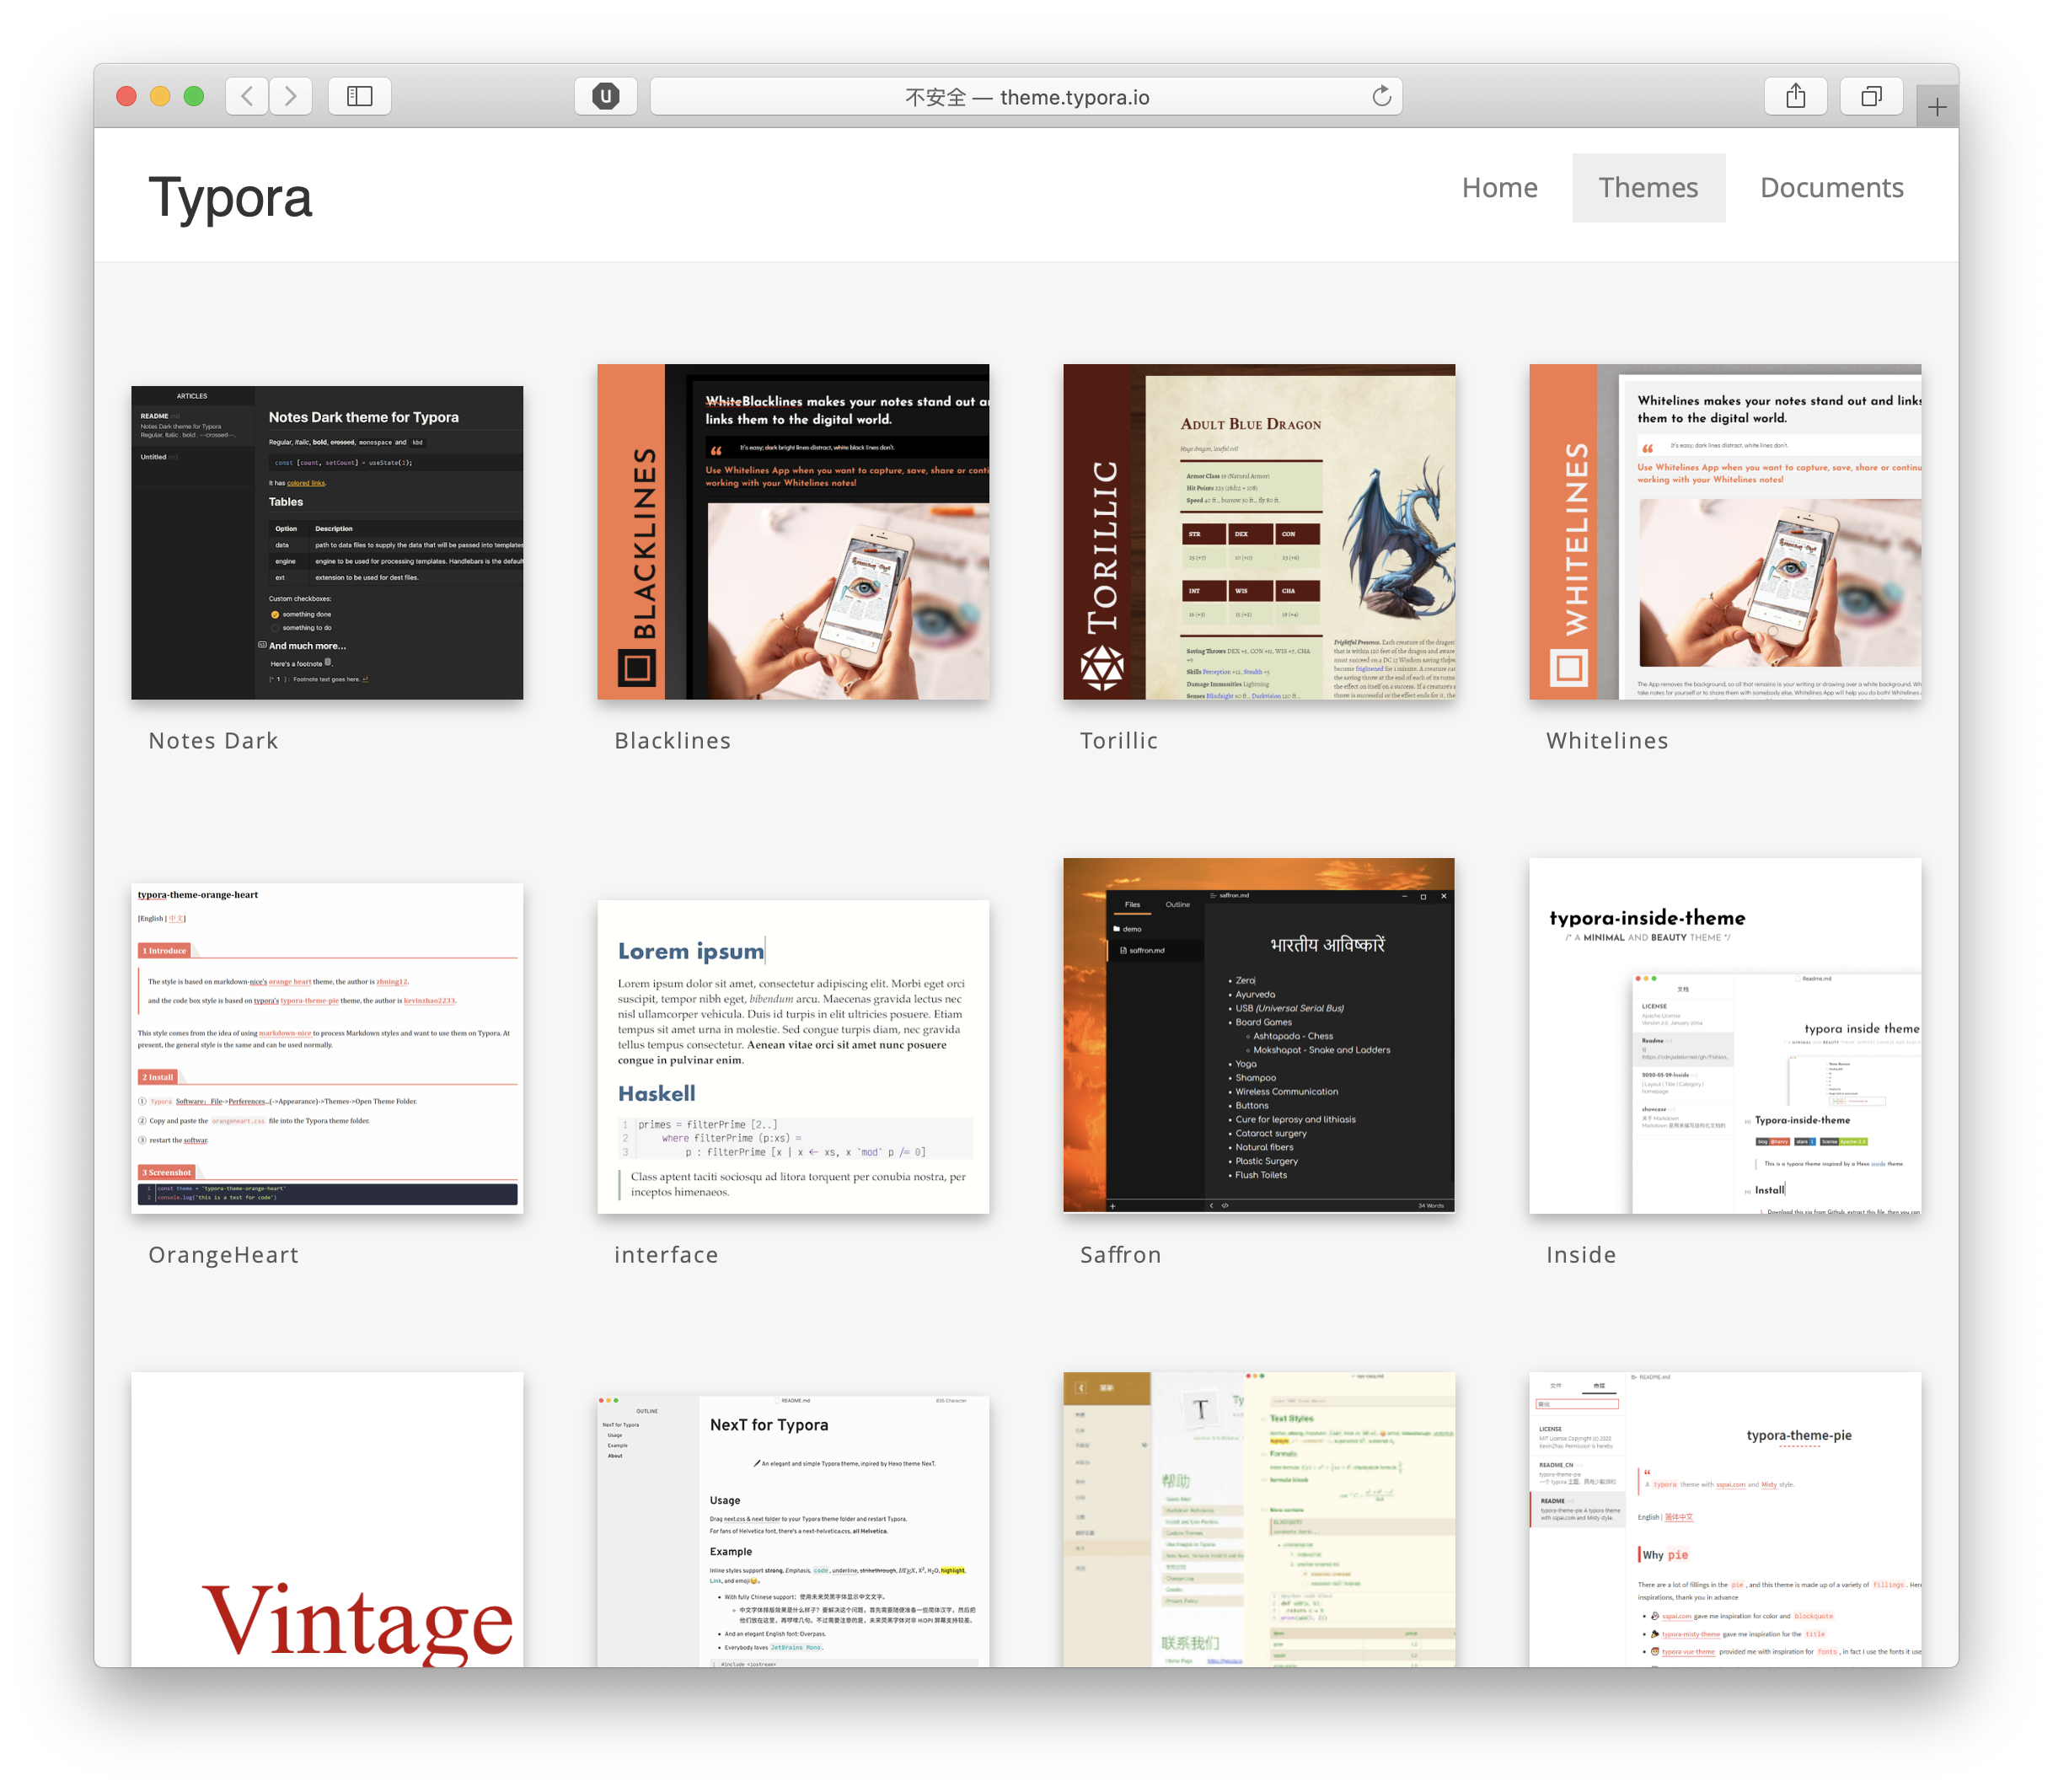
Task: Open the Documents nav tab
Action: click(1831, 188)
